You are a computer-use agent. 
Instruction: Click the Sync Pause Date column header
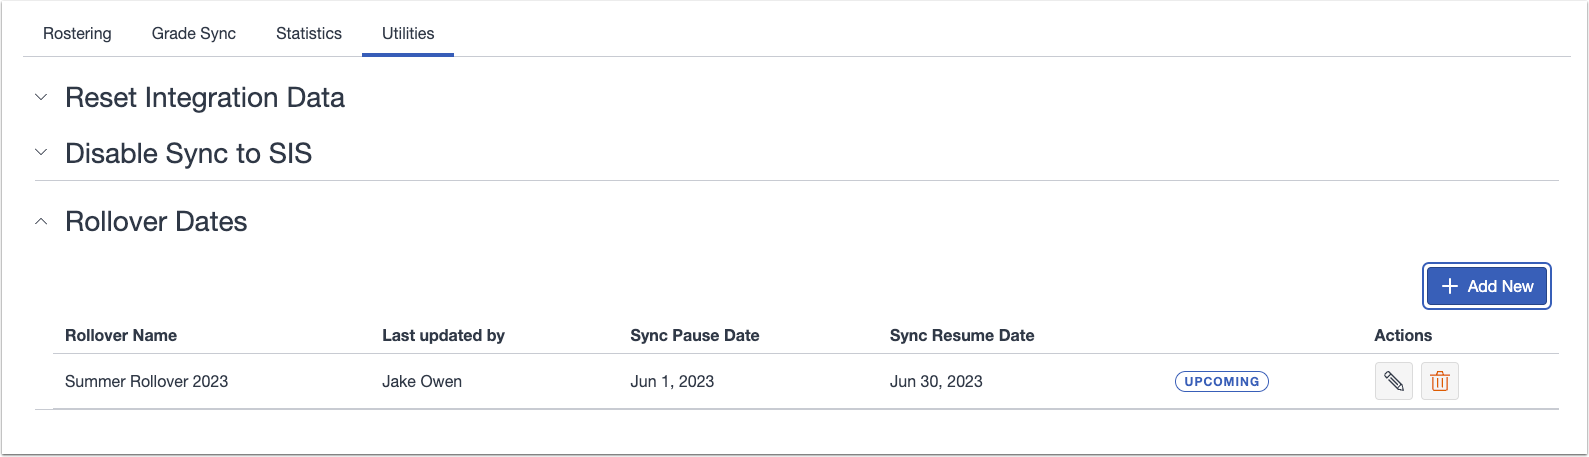point(695,335)
